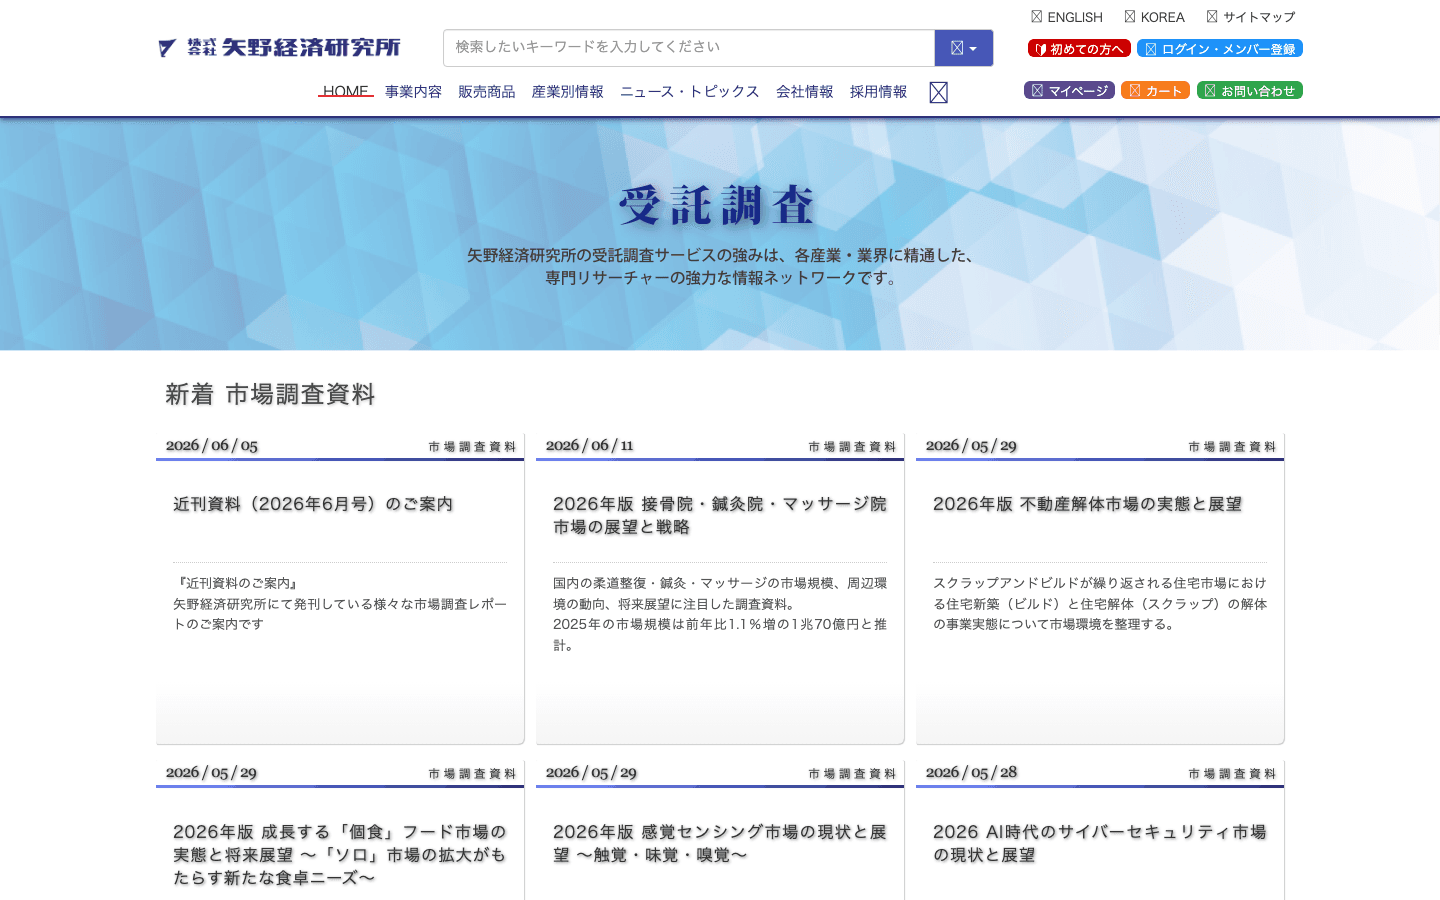
Task: Open 接骨院・鍼灸院・マッサージ院 market report
Action: tap(720, 515)
